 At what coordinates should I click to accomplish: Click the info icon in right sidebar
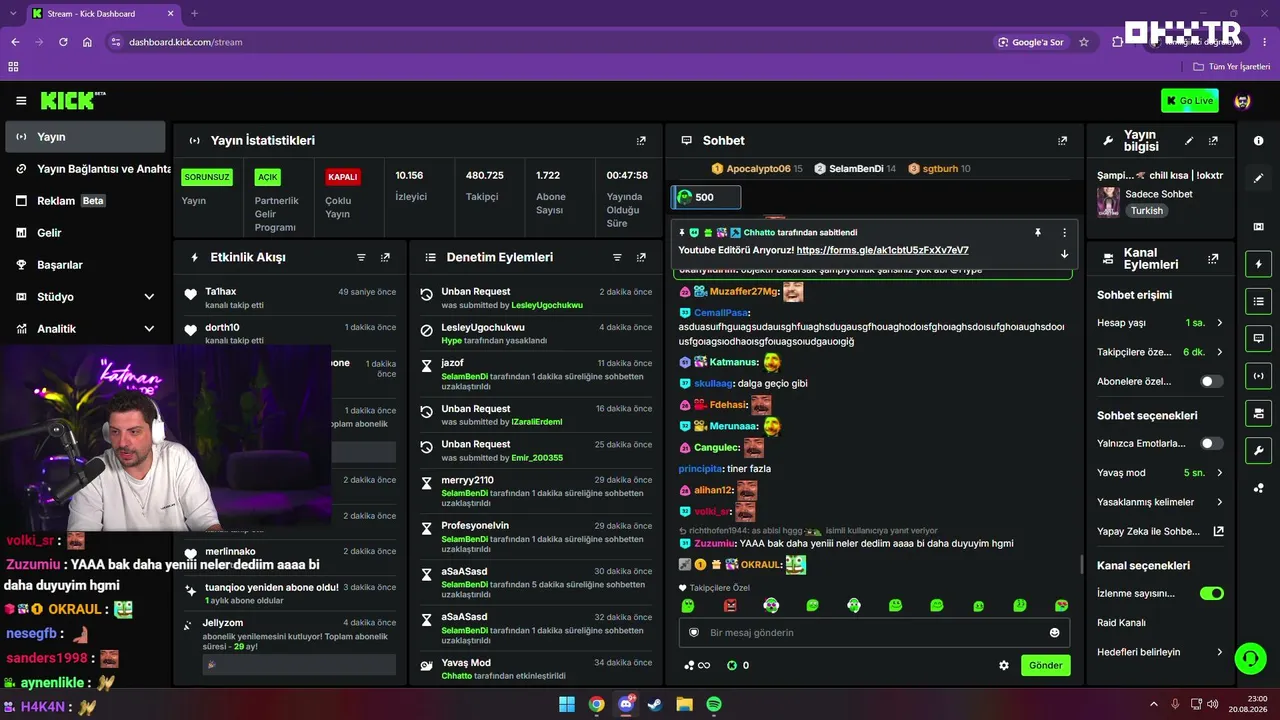[x=1258, y=141]
